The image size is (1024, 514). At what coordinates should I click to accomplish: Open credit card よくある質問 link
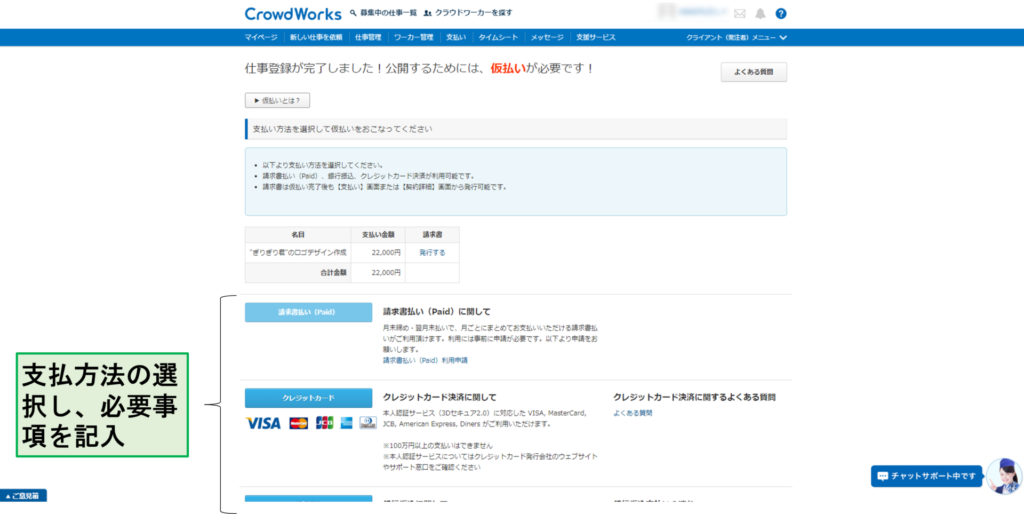(x=633, y=413)
